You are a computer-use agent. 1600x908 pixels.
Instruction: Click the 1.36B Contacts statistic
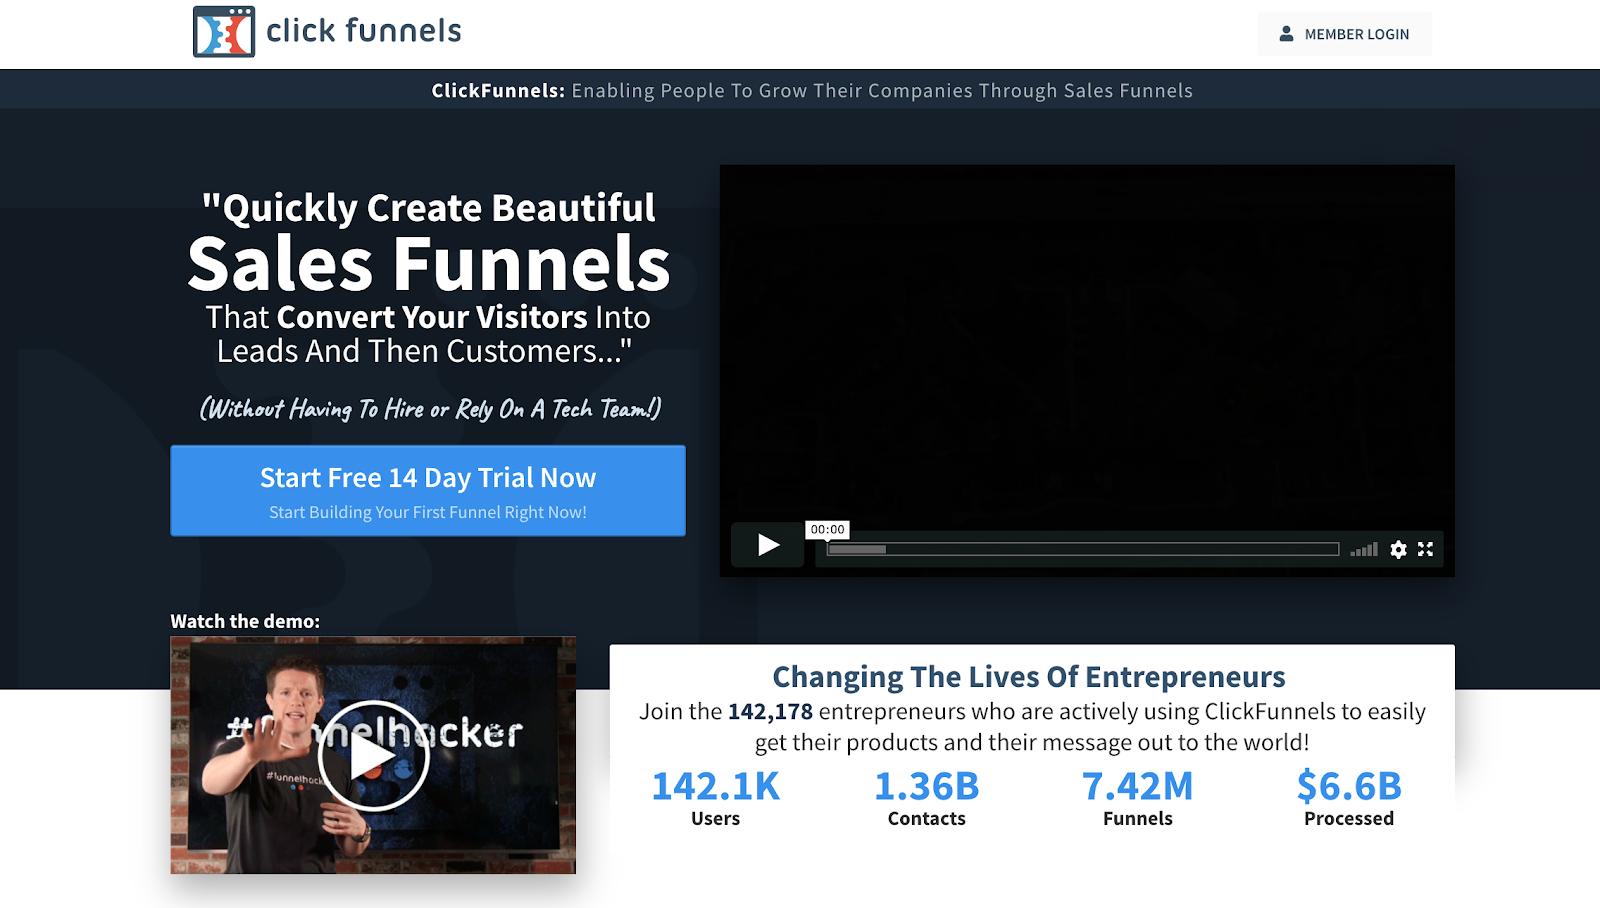[927, 798]
